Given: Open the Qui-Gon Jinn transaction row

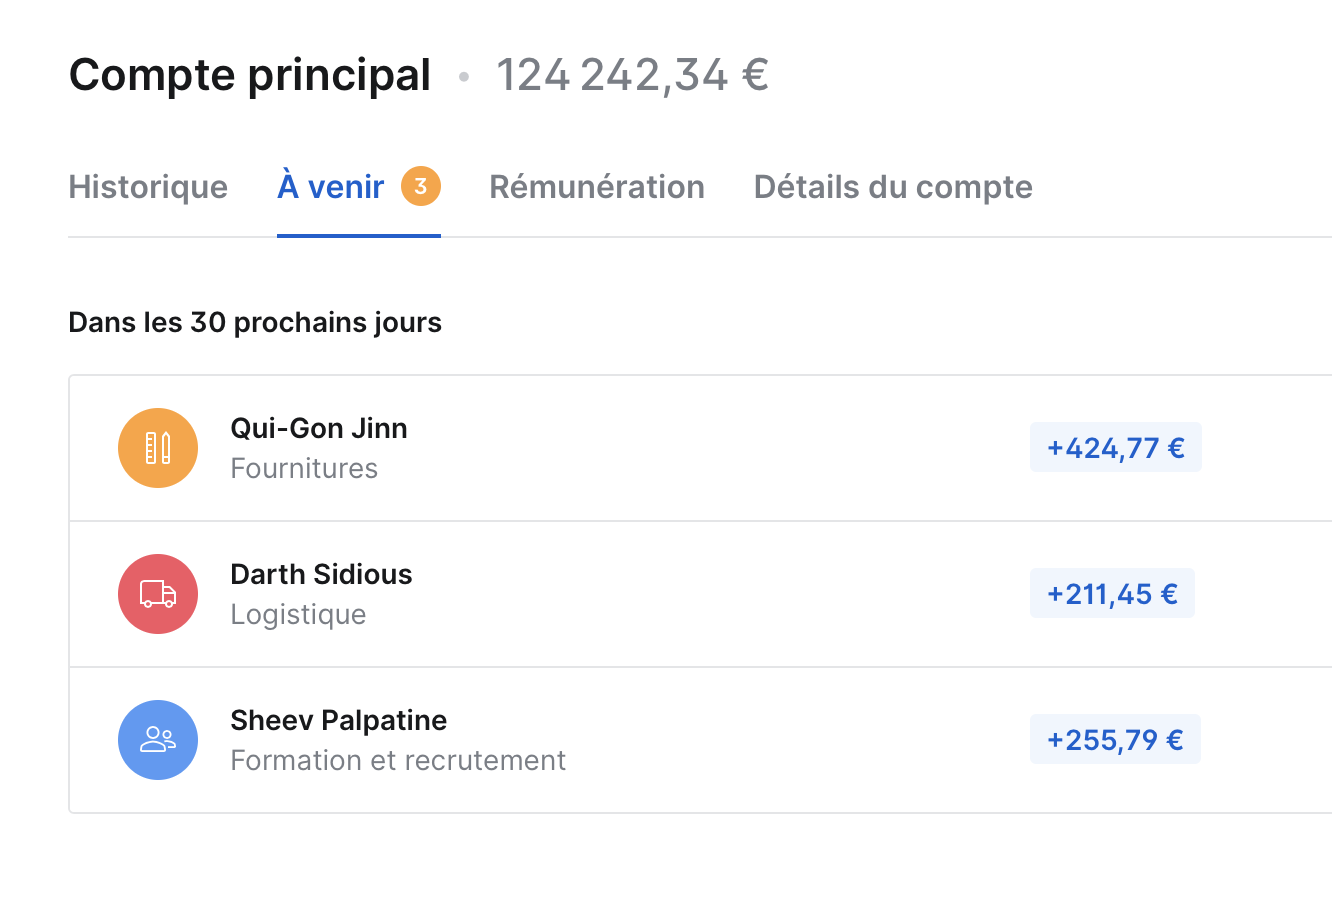Looking at the screenshot, I should 700,448.
